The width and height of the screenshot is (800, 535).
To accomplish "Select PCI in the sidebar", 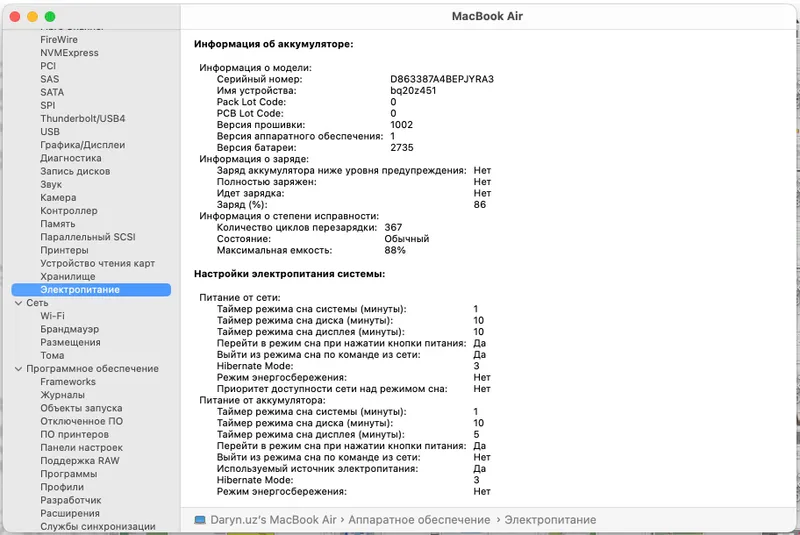I will coord(48,66).
